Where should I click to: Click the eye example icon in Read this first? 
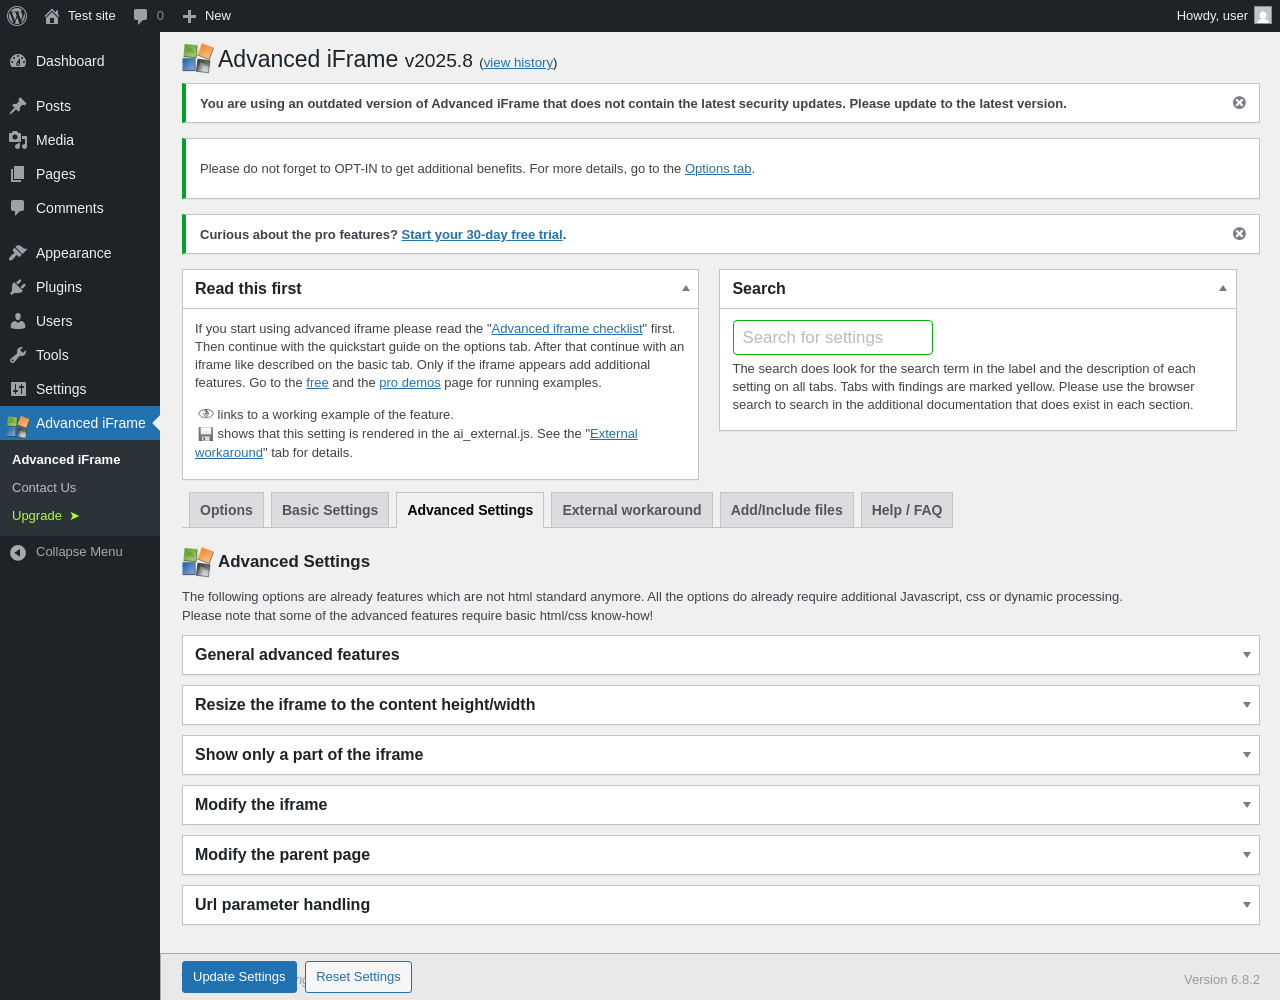[206, 414]
